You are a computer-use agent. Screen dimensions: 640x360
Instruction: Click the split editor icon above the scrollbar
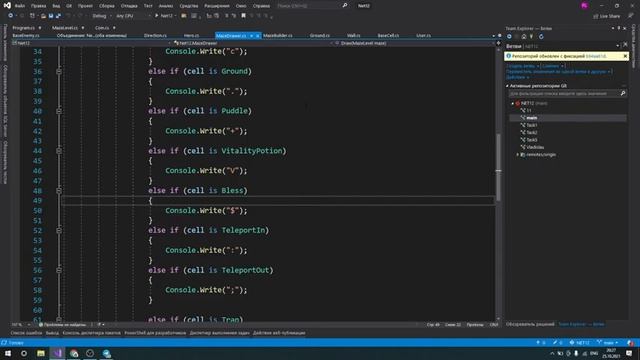pos(498,43)
